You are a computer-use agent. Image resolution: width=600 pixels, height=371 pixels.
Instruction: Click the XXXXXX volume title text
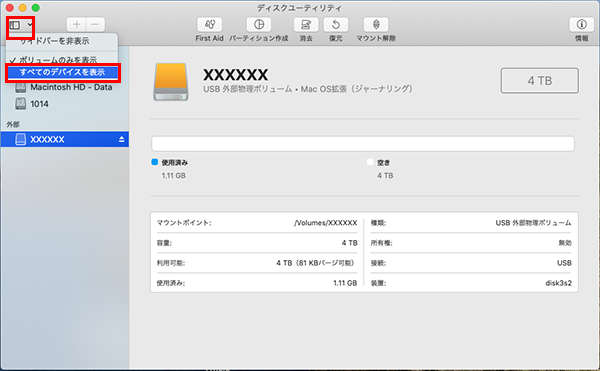pos(236,75)
